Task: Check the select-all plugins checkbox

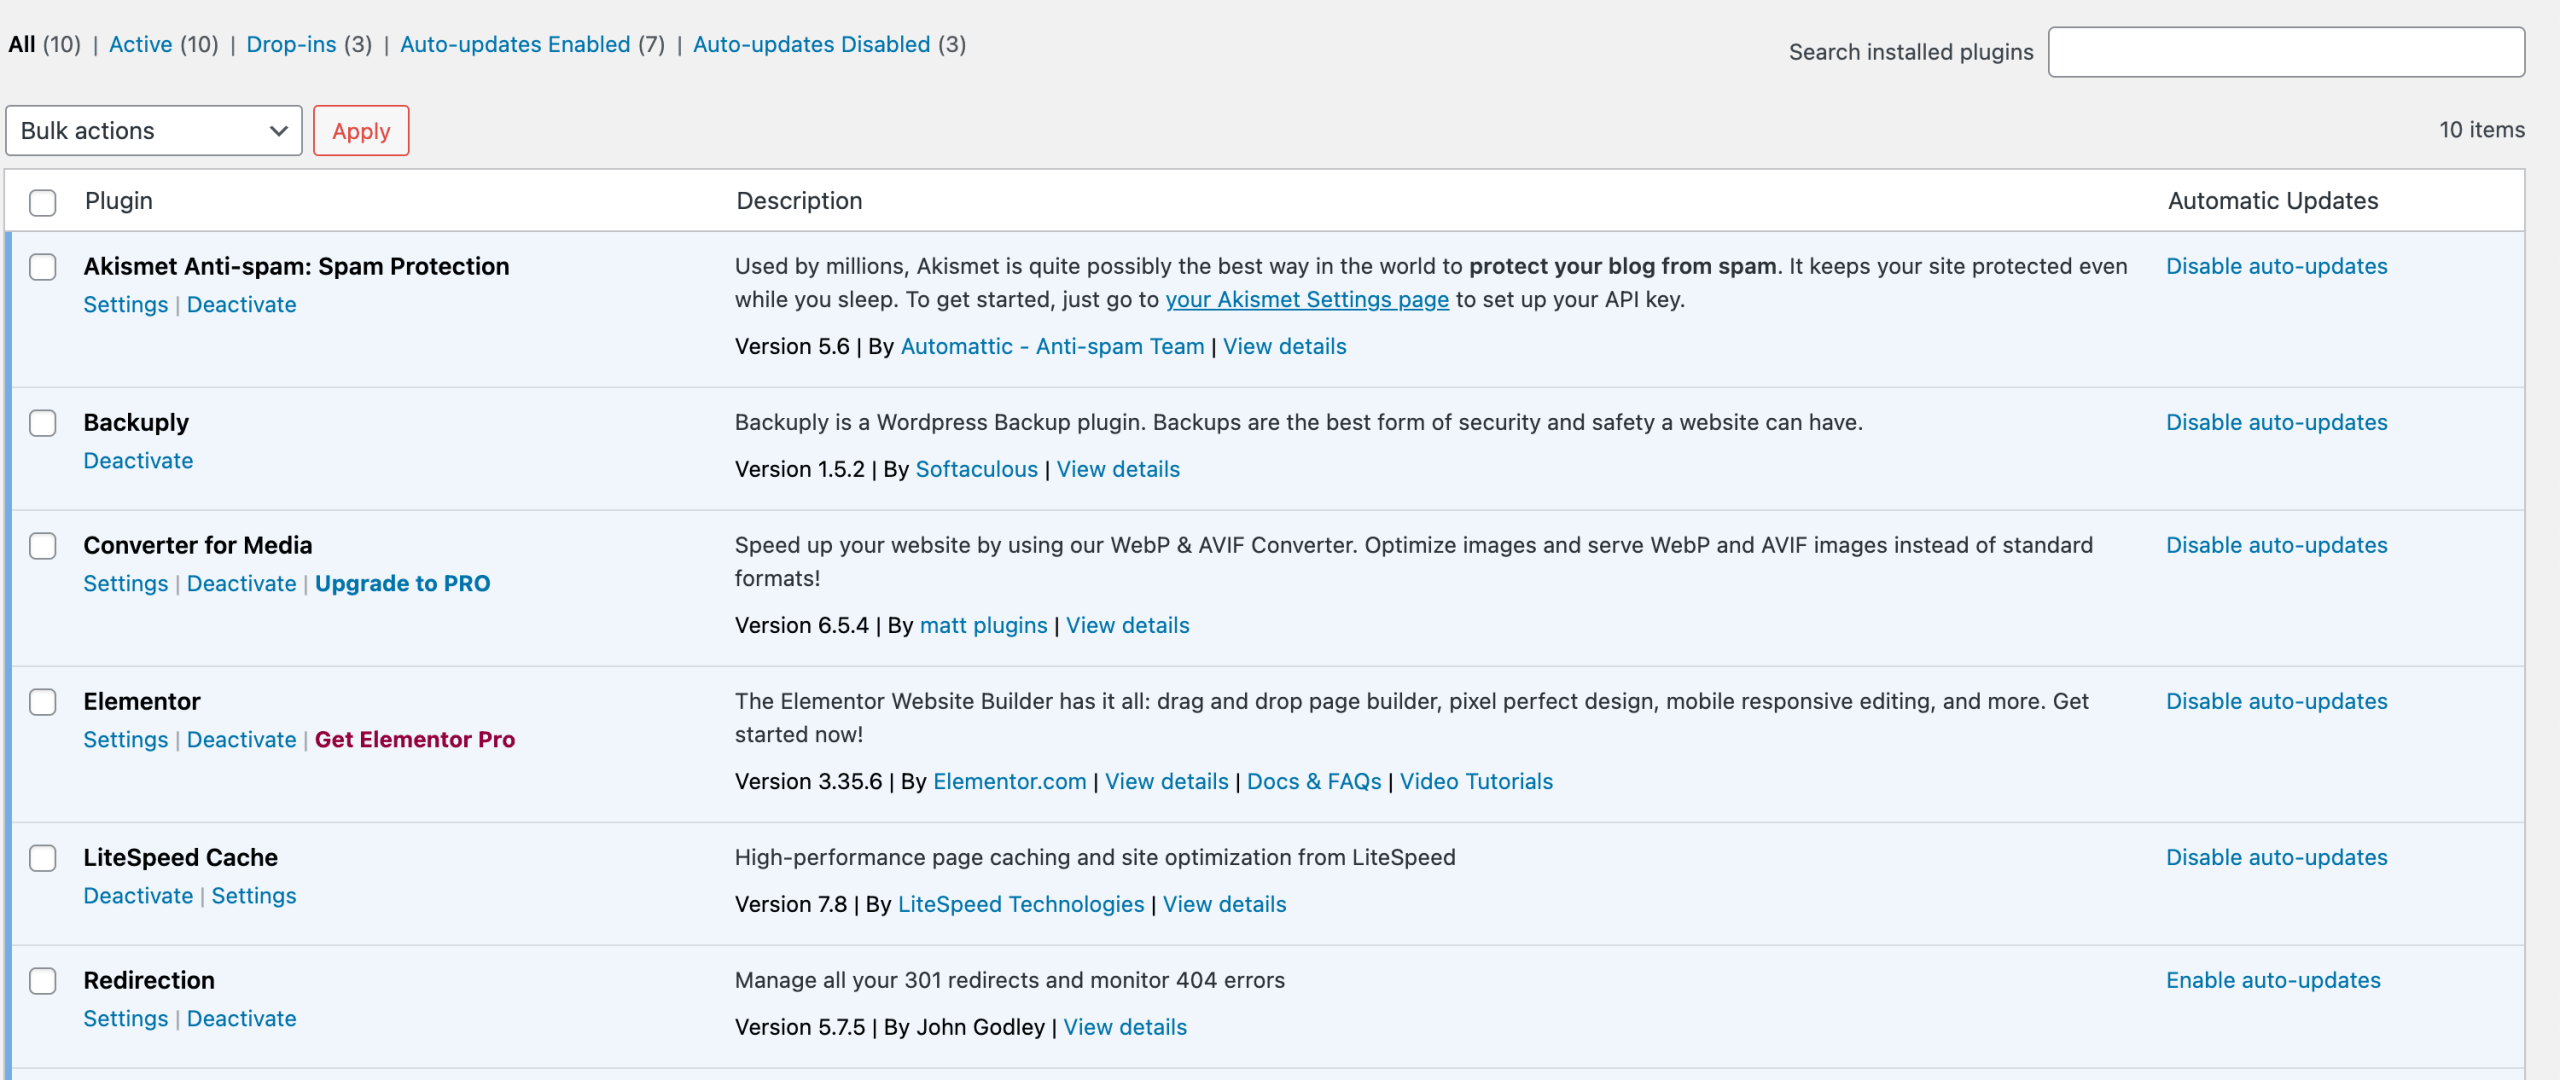Action: tap(42, 203)
